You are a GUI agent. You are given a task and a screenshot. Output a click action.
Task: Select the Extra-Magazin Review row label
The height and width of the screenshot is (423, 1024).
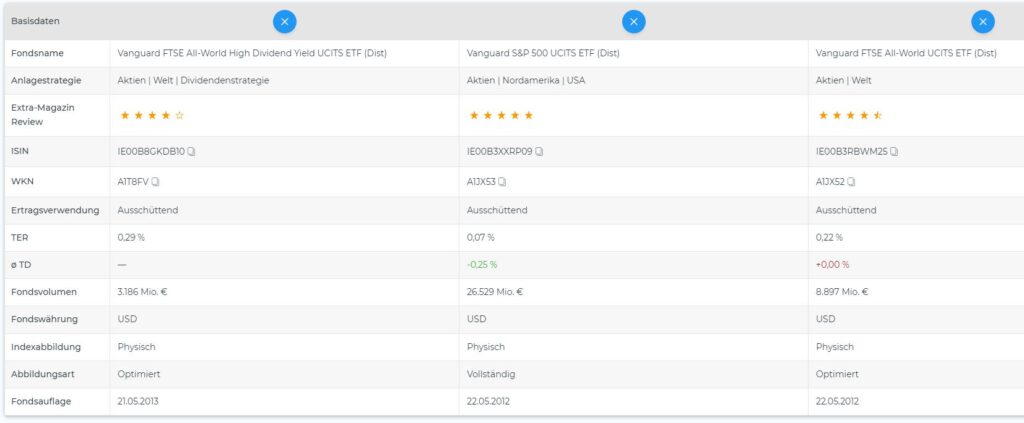point(43,115)
